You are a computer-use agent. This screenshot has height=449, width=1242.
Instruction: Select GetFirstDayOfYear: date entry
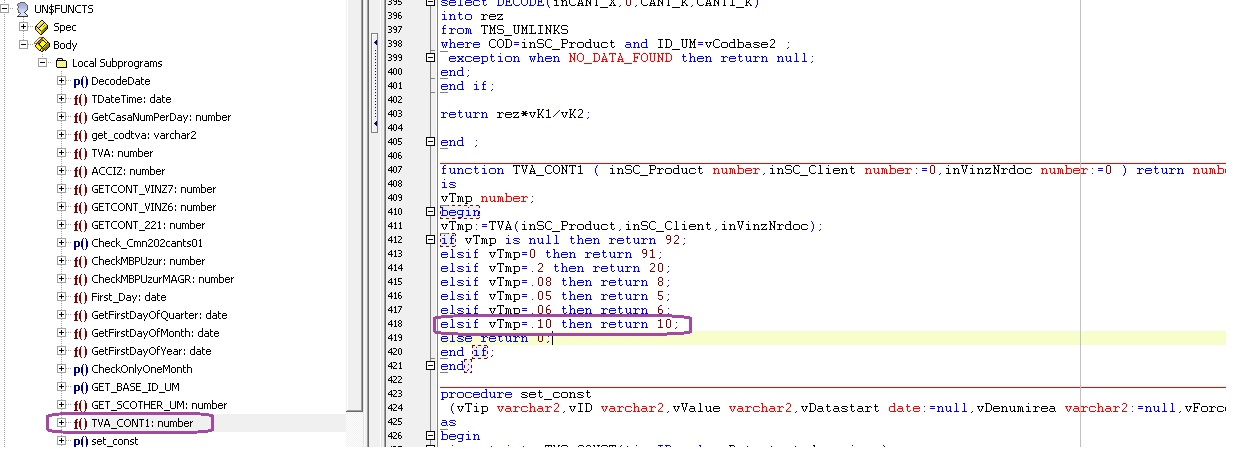tap(151, 351)
